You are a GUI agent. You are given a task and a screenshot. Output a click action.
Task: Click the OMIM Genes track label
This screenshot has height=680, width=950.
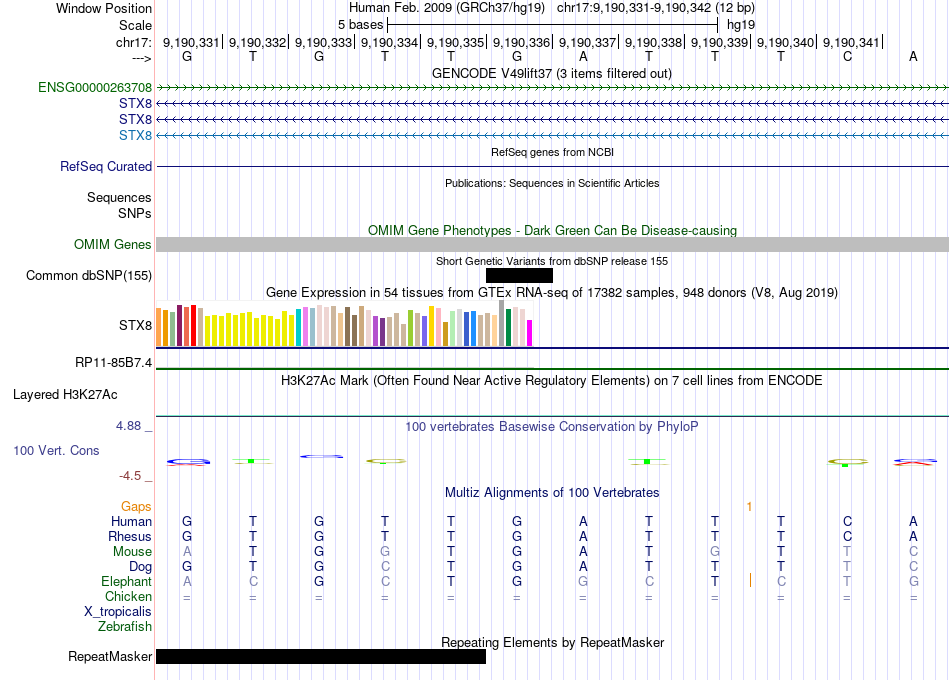(x=113, y=244)
